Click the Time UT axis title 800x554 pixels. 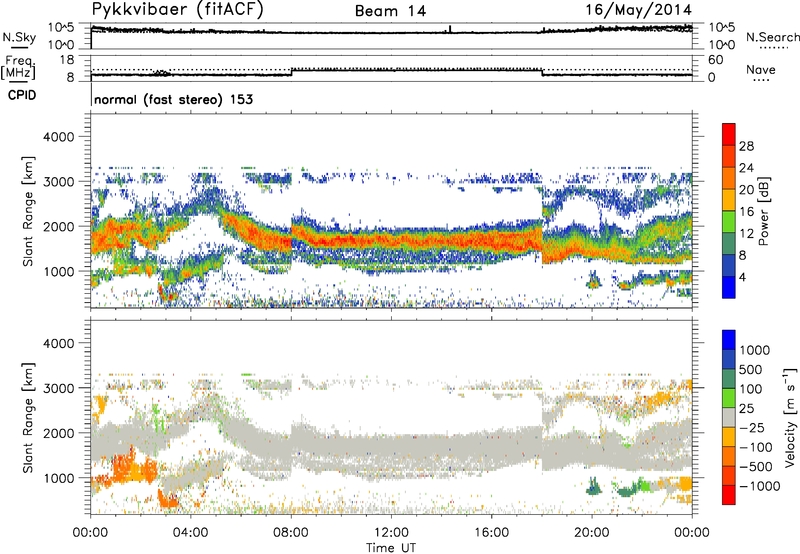tap(391, 548)
